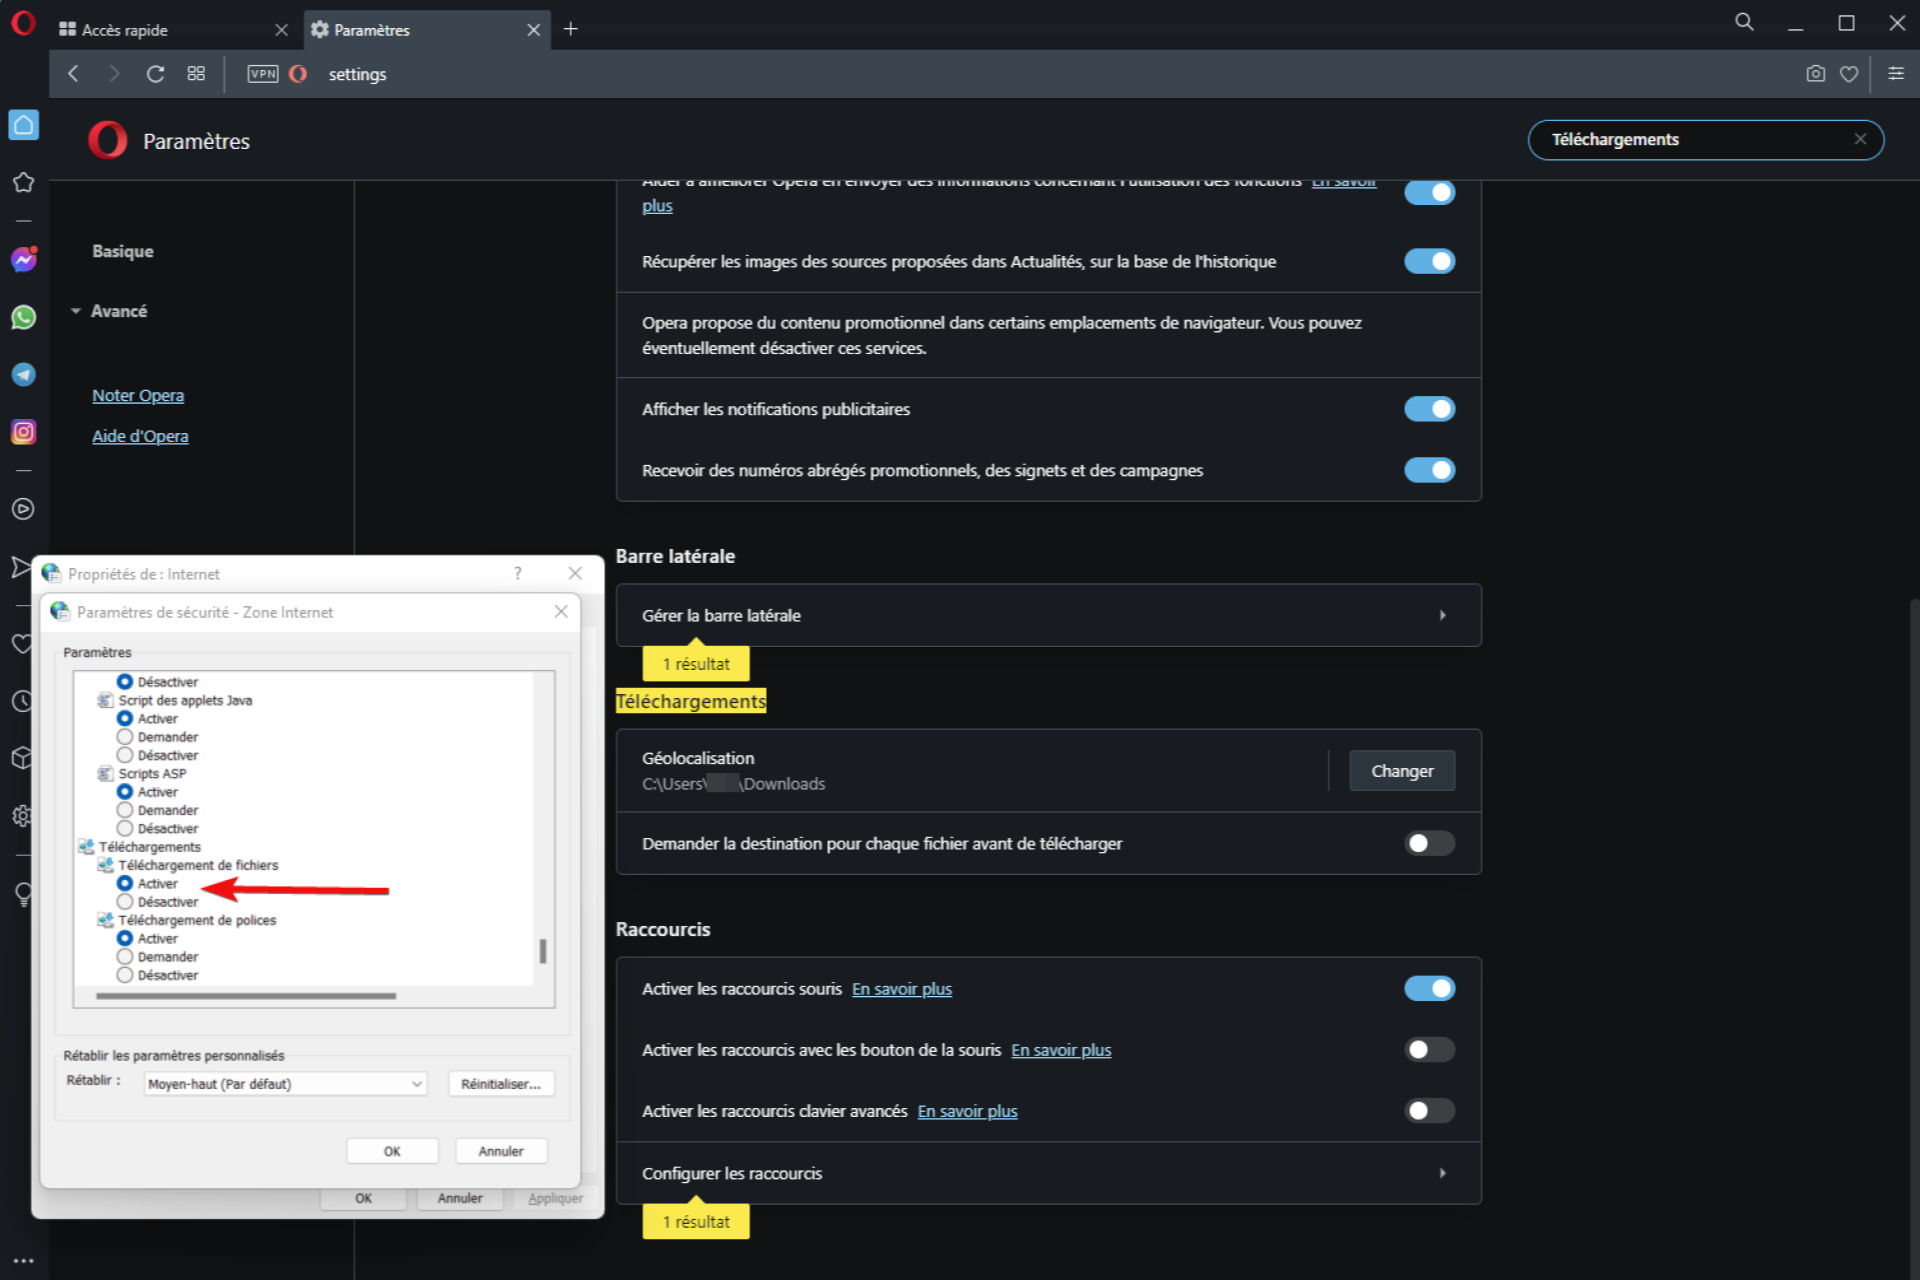The image size is (1920, 1280).
Task: Add page to bookmarks with heart icon in address bar
Action: pyautogui.click(x=1849, y=74)
